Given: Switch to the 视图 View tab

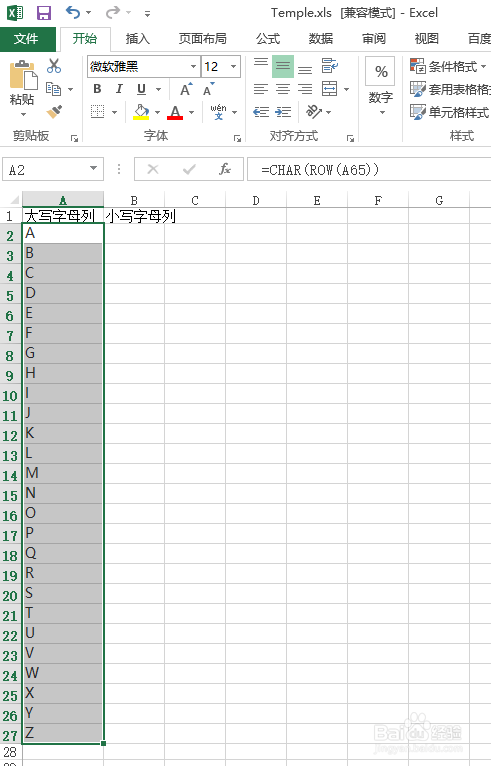Looking at the screenshot, I should pyautogui.click(x=427, y=39).
